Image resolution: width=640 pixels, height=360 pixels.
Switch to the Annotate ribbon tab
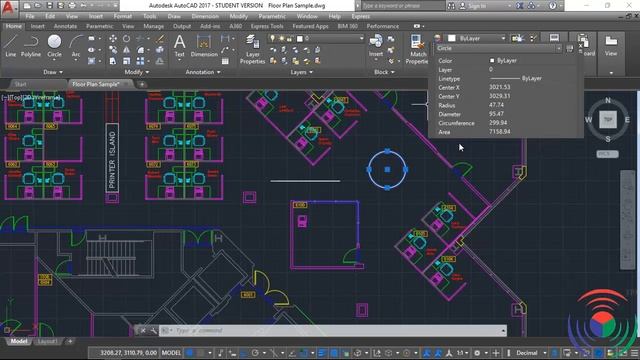point(65,26)
